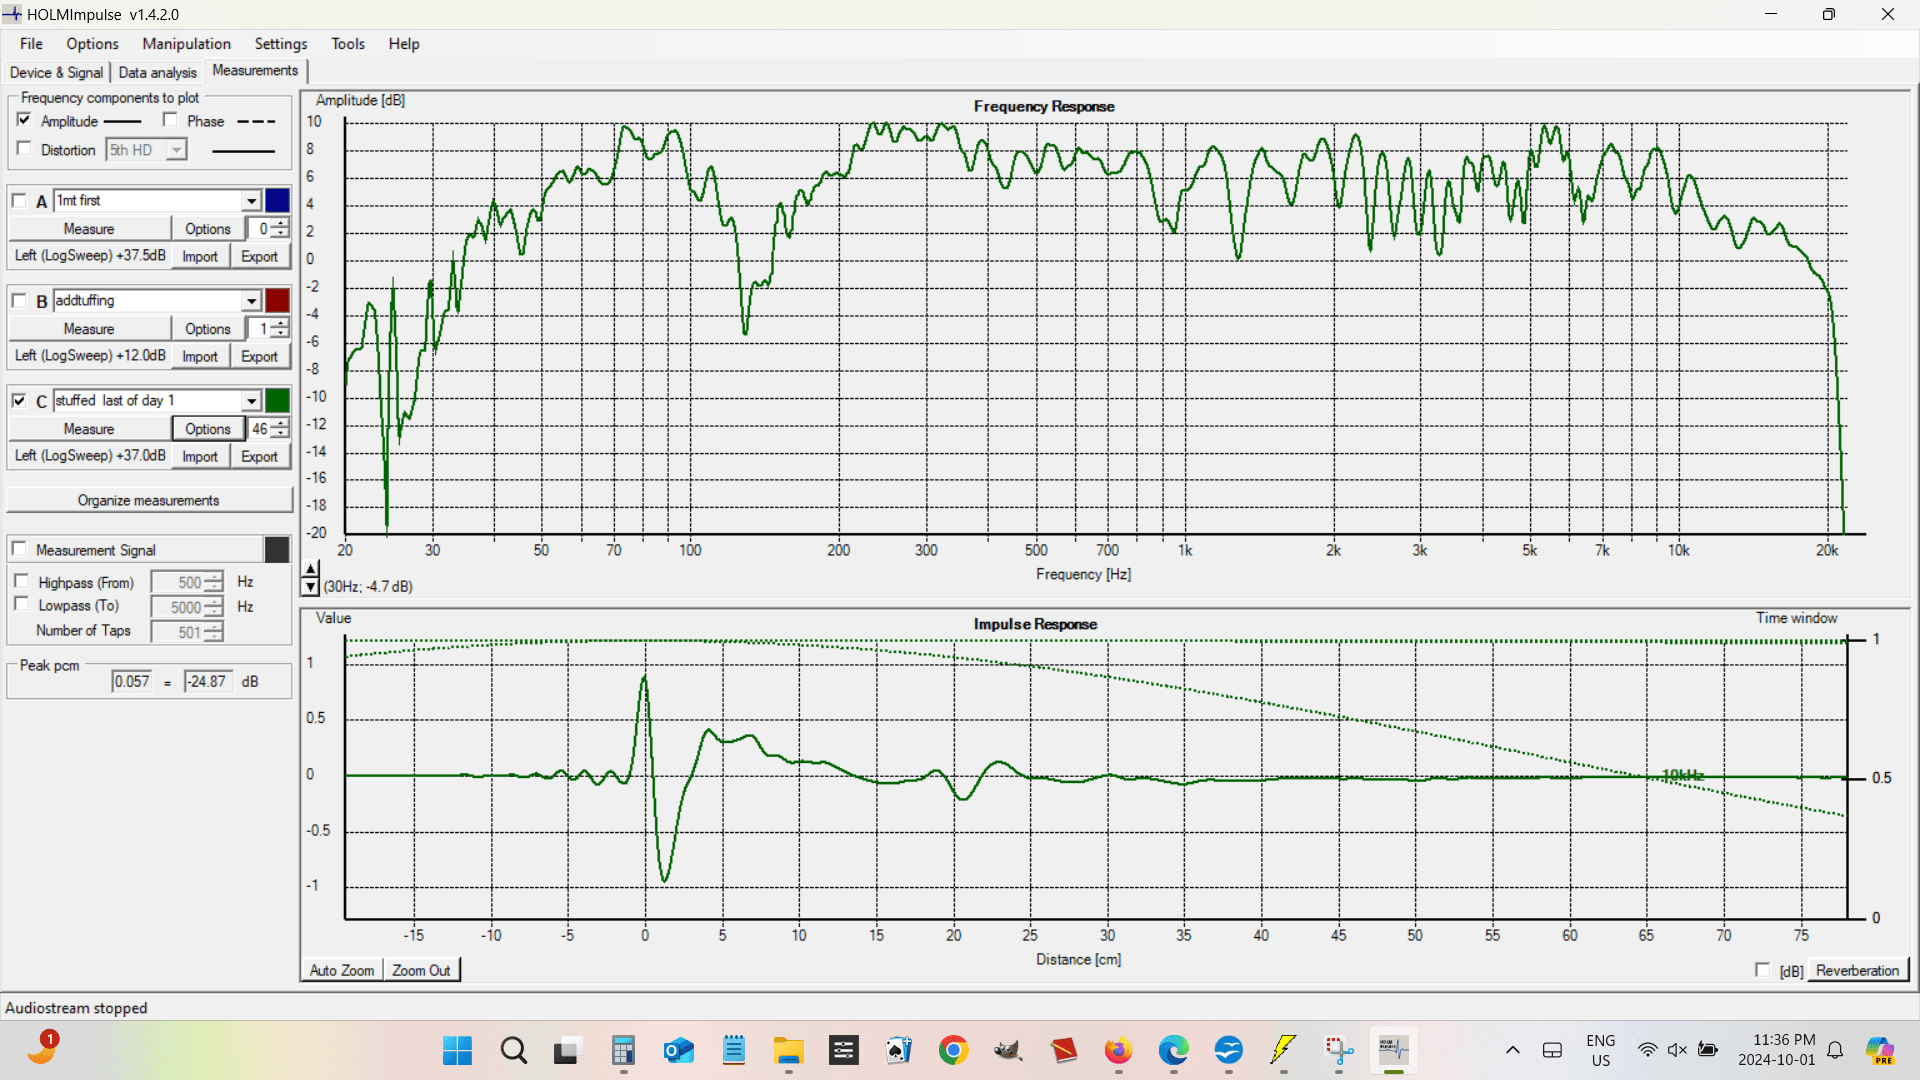Open Thunderbird from the taskbar
Screen dimensions: 1920x1080
pyautogui.click(x=1228, y=1050)
